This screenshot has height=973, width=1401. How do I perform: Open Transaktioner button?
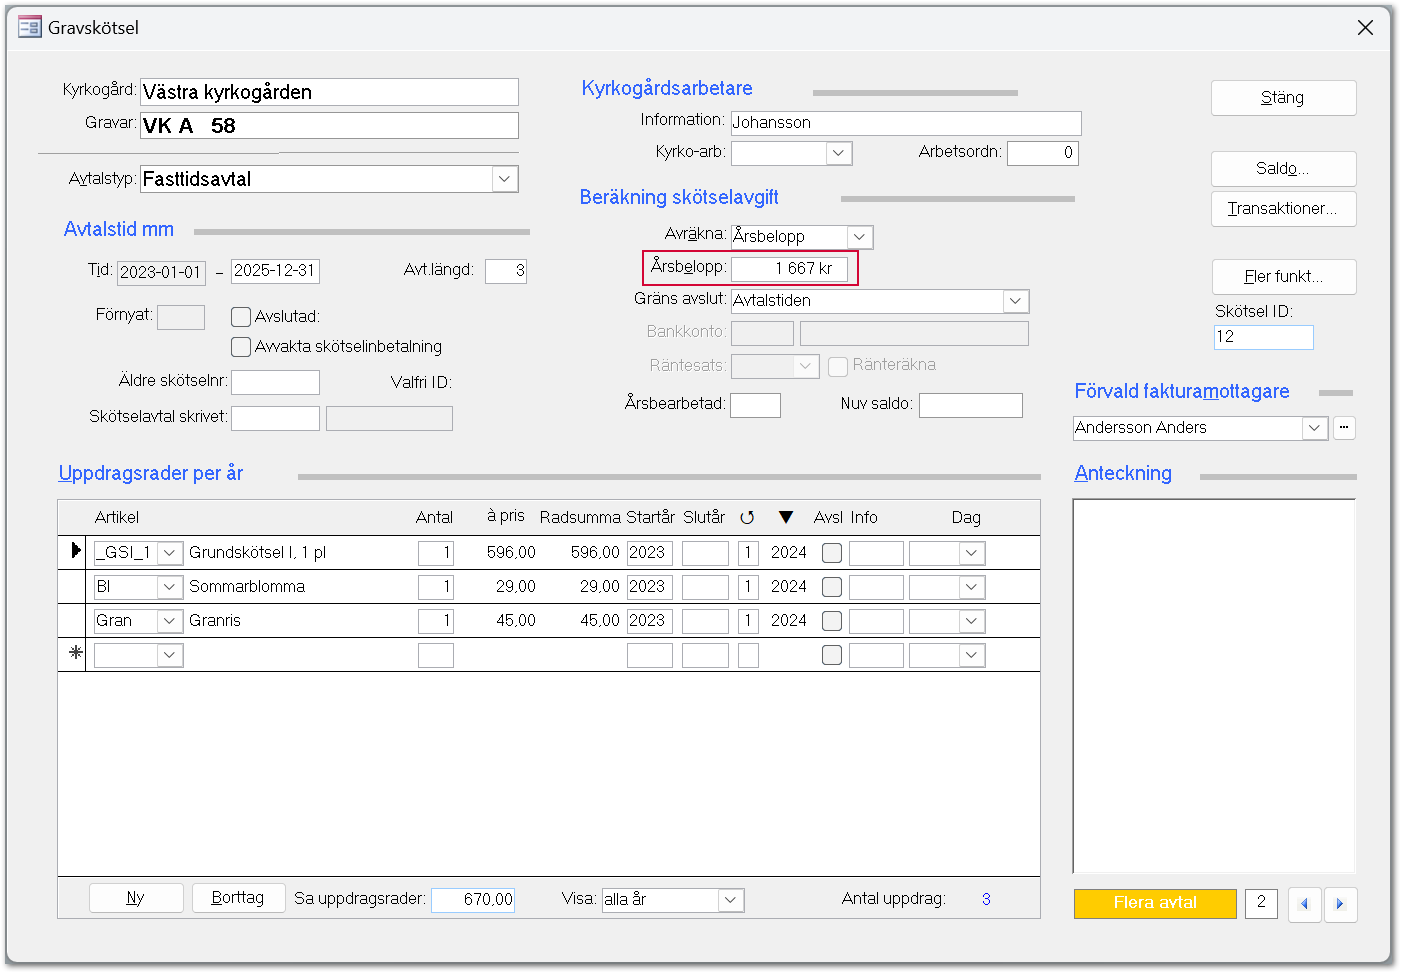click(x=1283, y=209)
